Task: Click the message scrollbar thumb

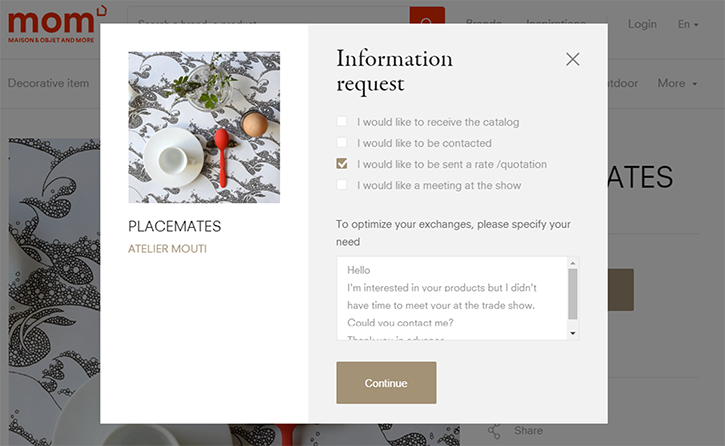Action: click(x=573, y=294)
